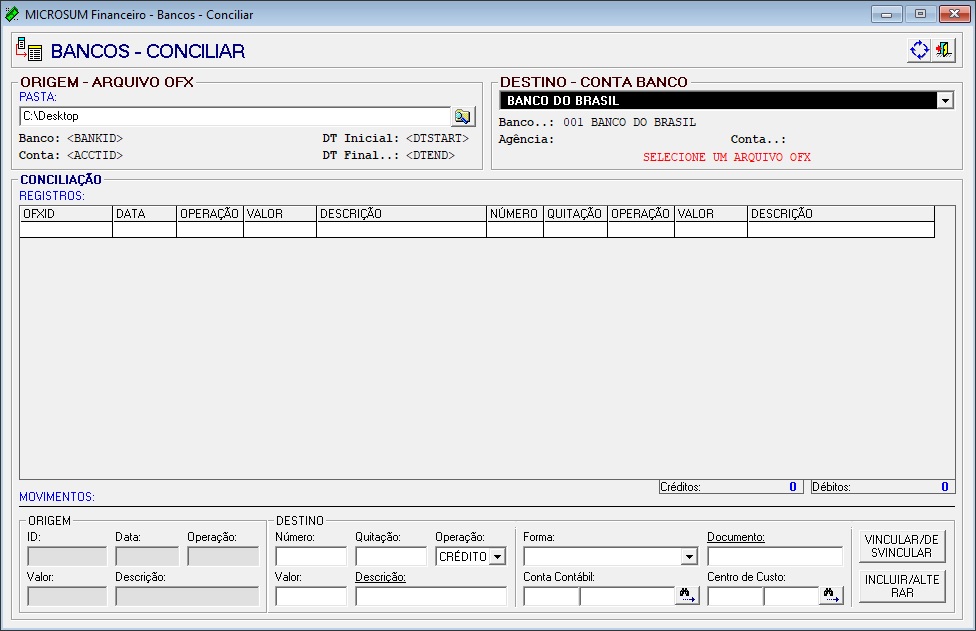The image size is (976, 631).
Task: Minimize the MICROSUM Financeiro window
Action: 886,14
